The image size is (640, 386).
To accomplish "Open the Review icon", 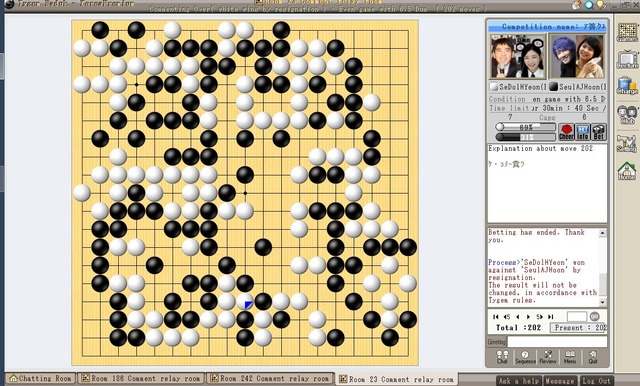I will (x=548, y=357).
